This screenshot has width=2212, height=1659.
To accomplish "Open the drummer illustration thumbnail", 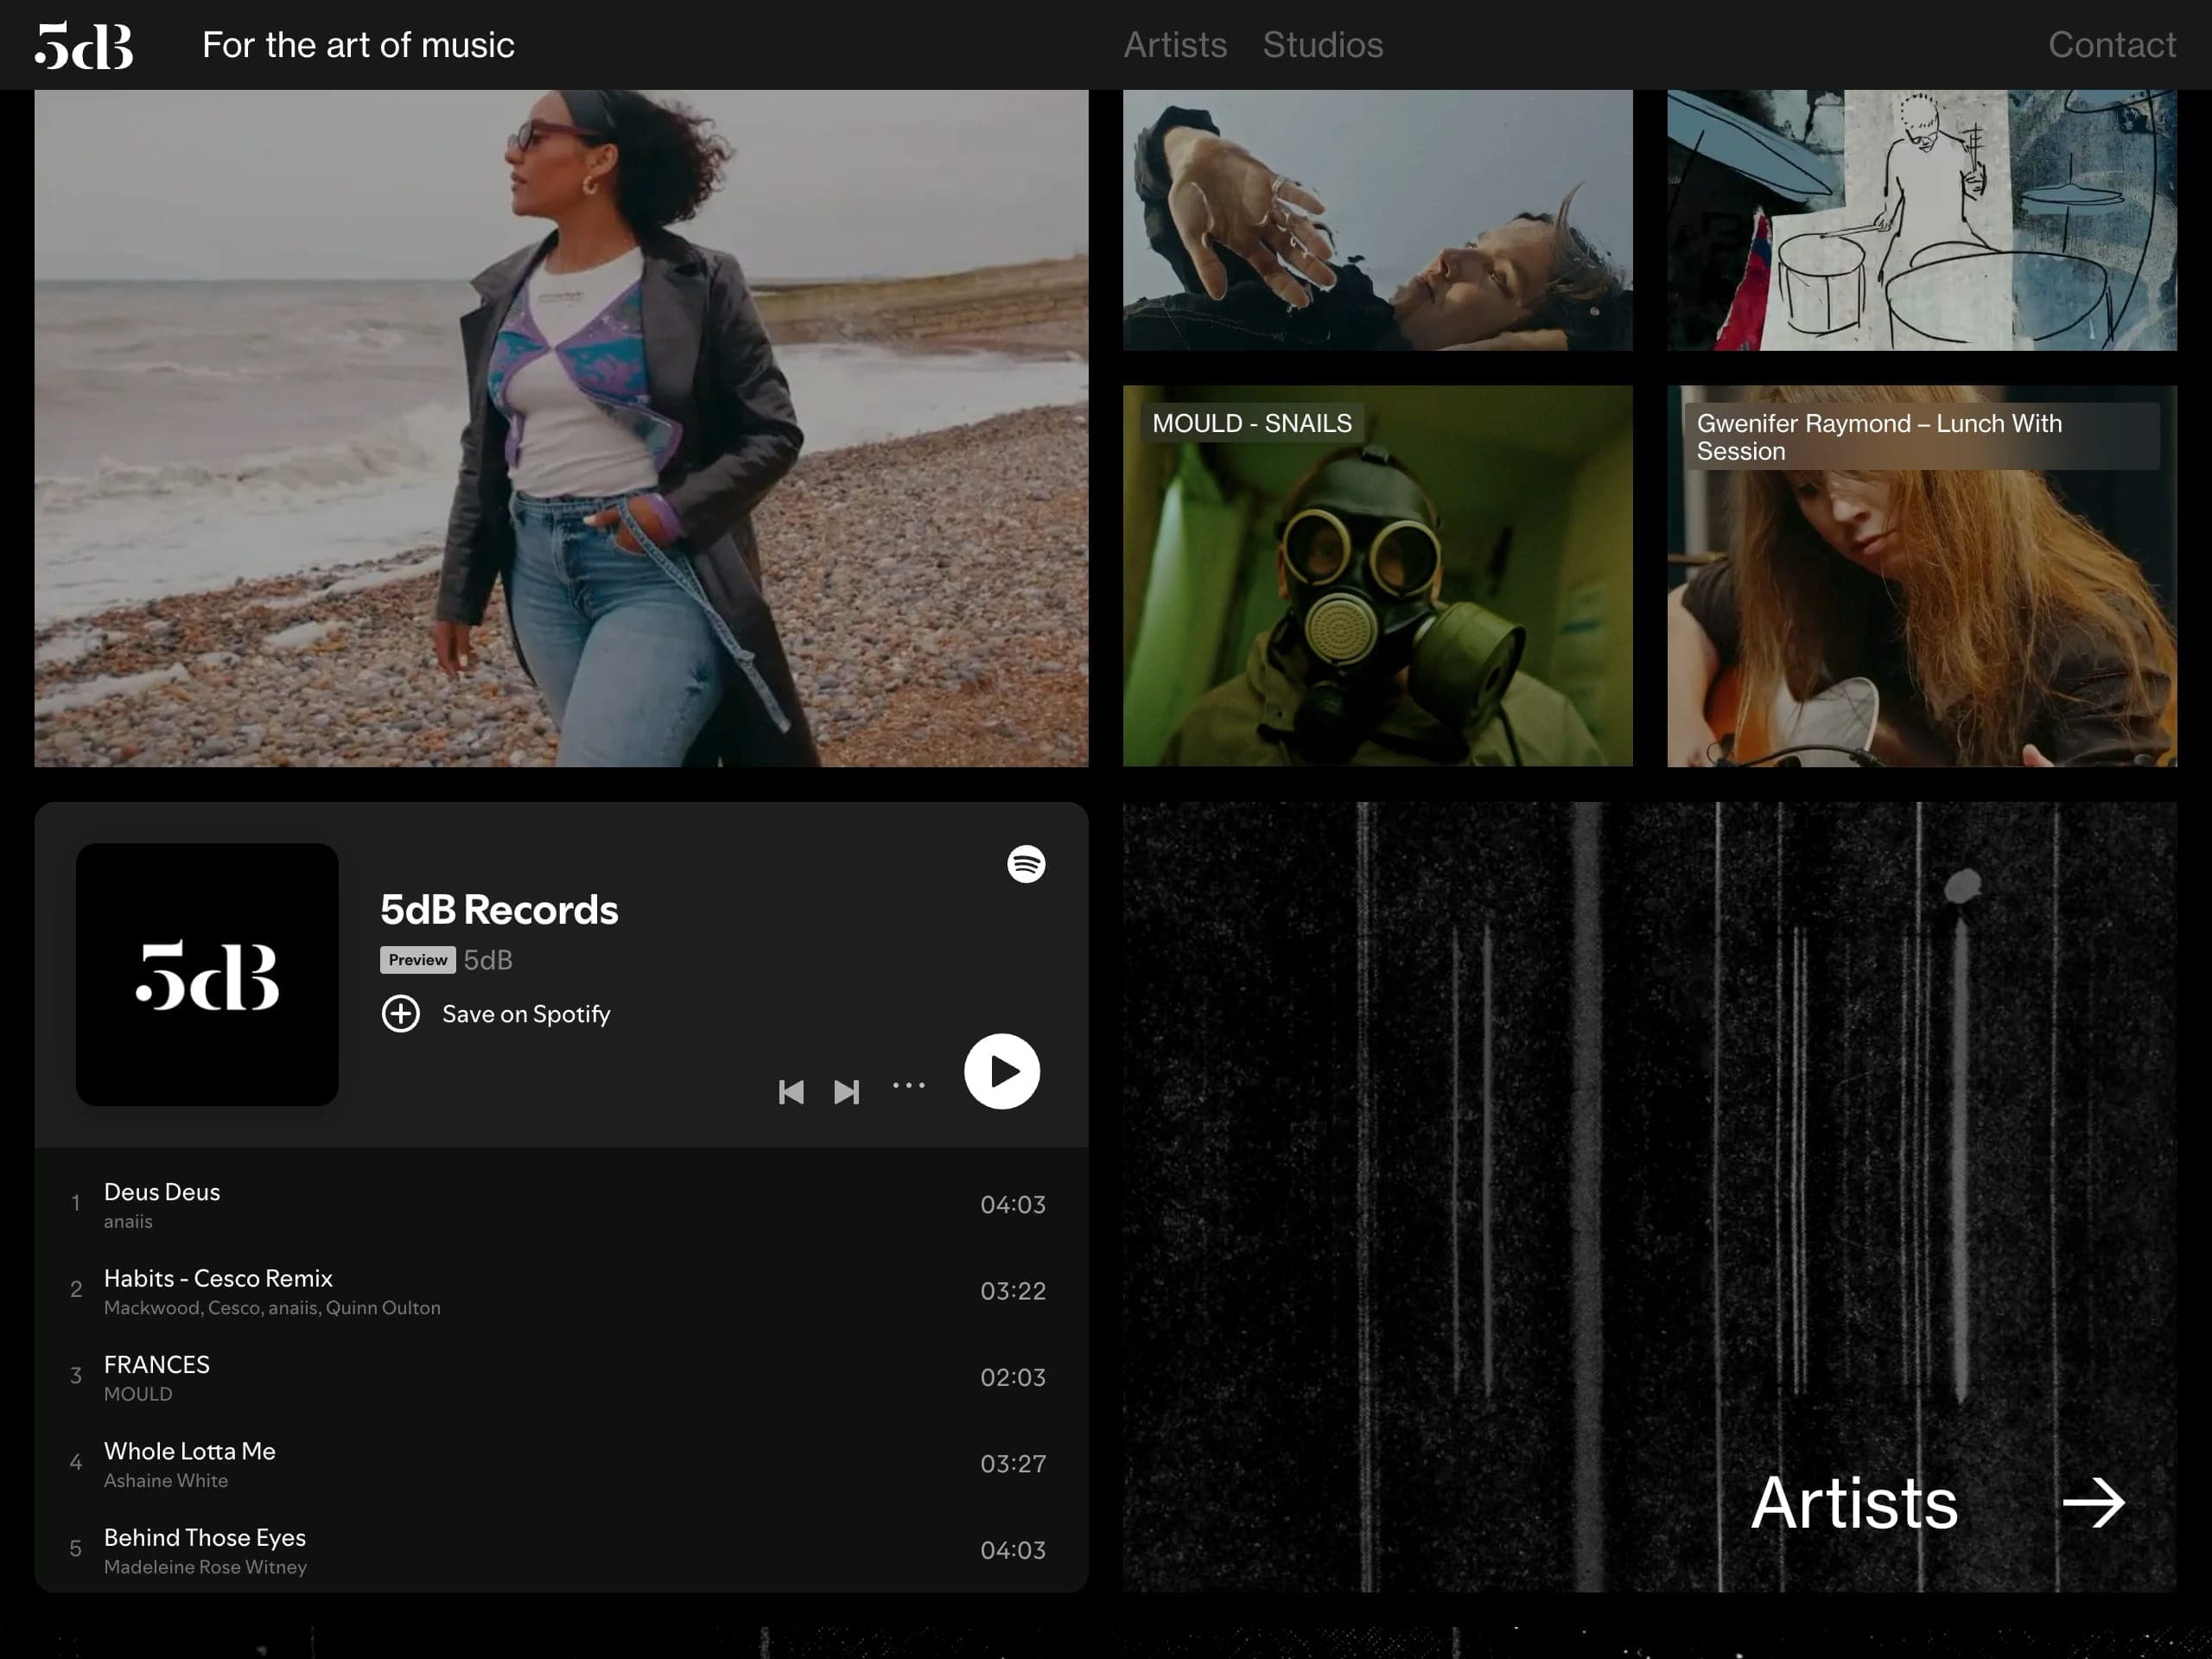I will coord(1921,220).
